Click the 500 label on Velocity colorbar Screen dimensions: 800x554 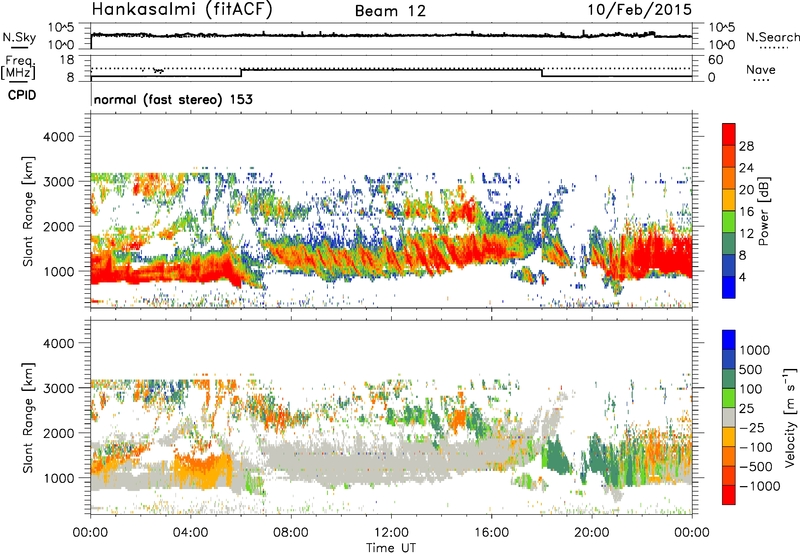click(x=751, y=370)
